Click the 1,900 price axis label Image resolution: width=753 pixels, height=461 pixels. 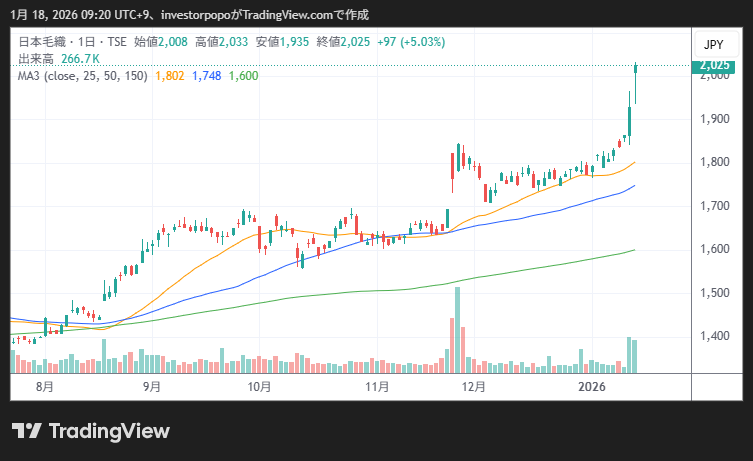pyautogui.click(x=713, y=119)
